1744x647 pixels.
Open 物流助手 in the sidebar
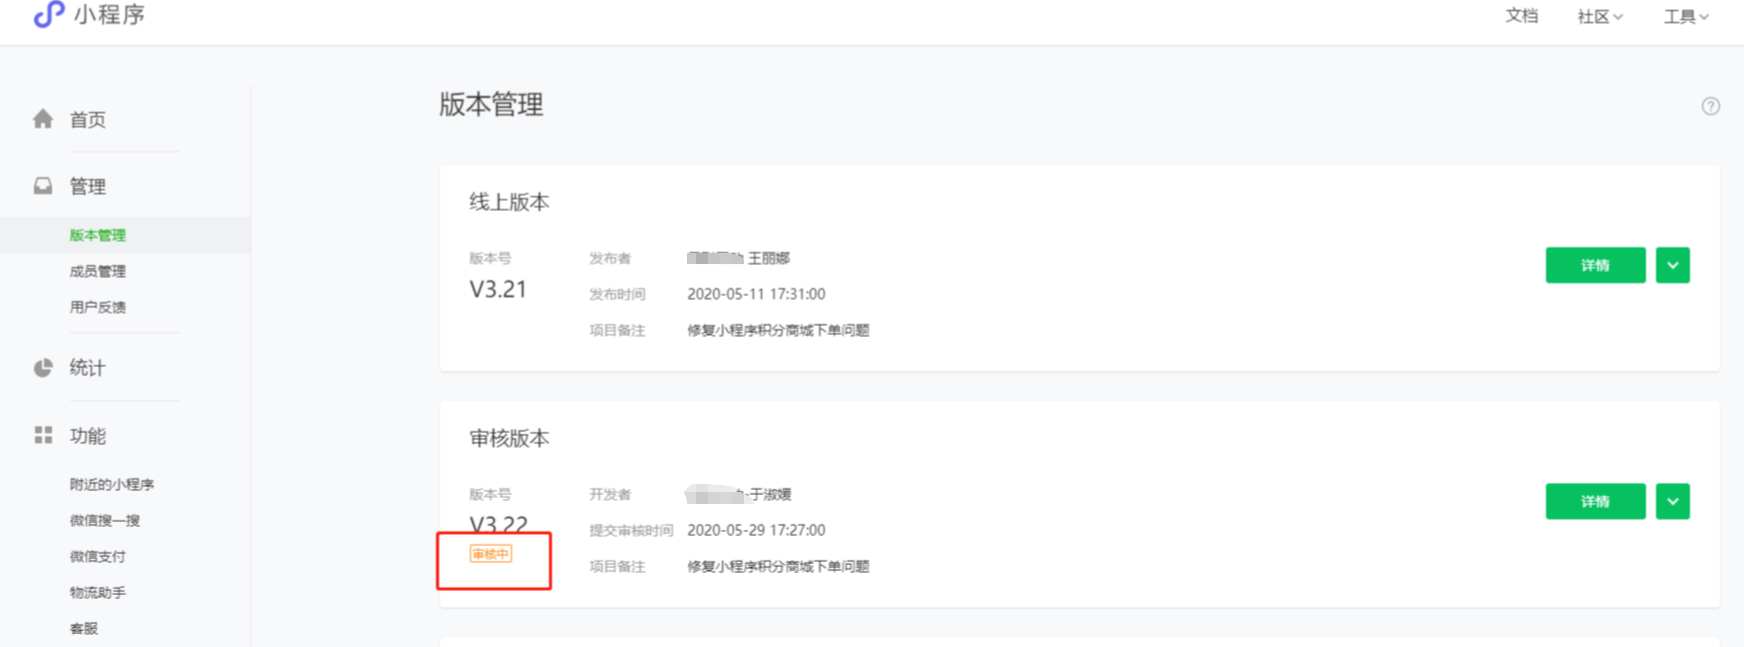[98, 592]
